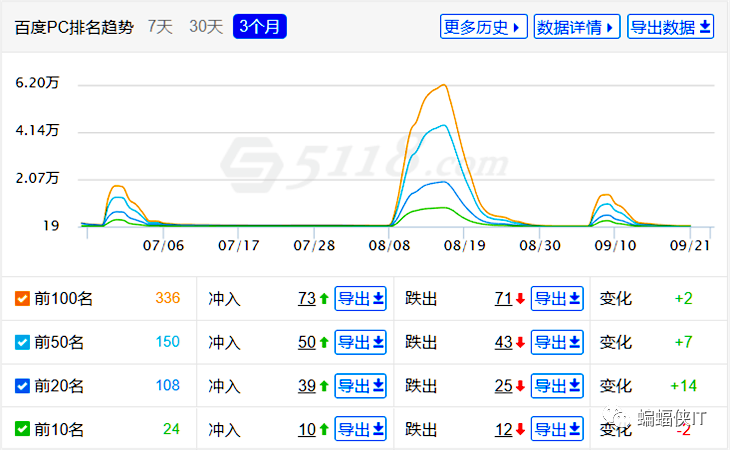This screenshot has height=450, width=730.
Task: Open 冲入 10 link in 前10名 row
Action: pyautogui.click(x=307, y=429)
